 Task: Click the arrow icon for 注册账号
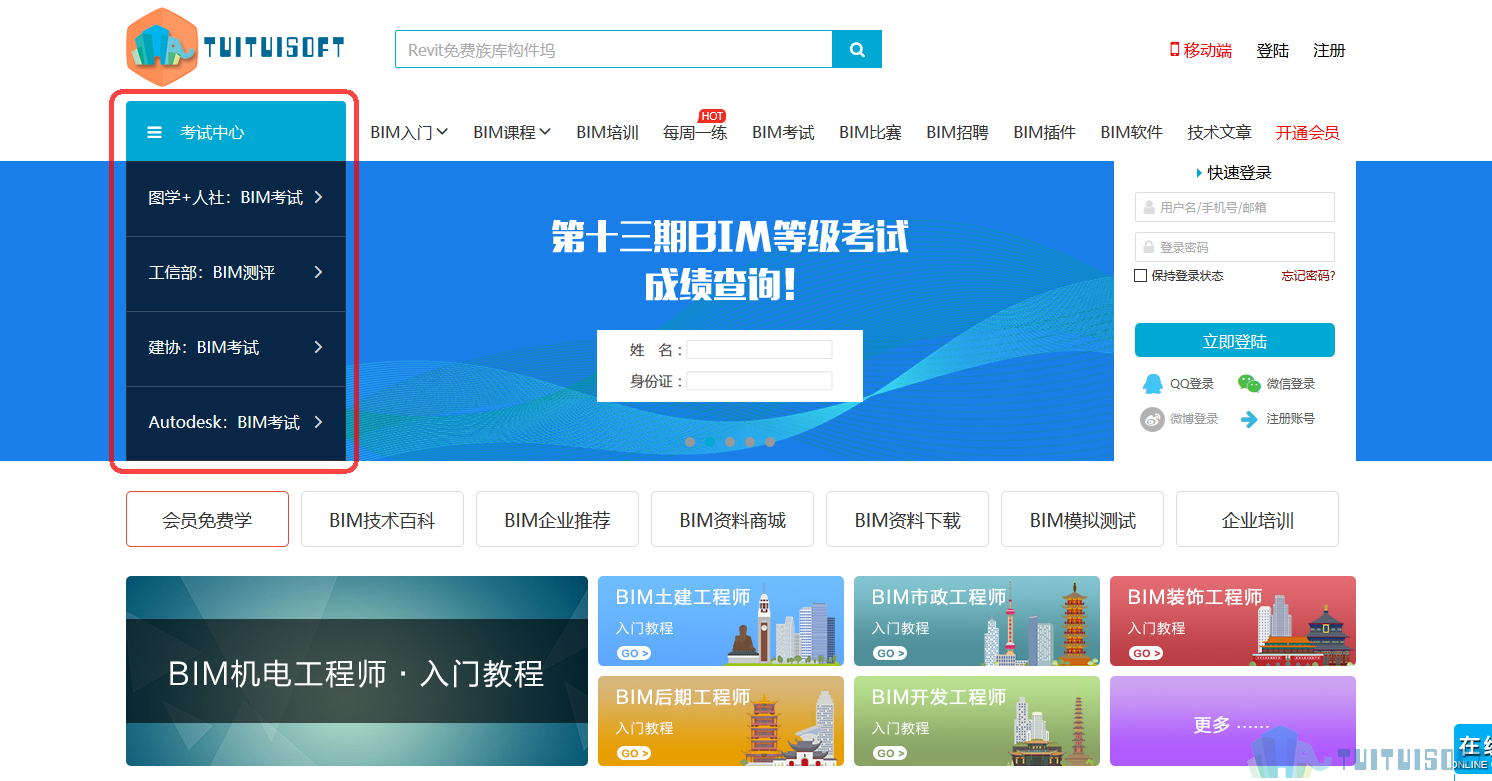pyautogui.click(x=1249, y=419)
